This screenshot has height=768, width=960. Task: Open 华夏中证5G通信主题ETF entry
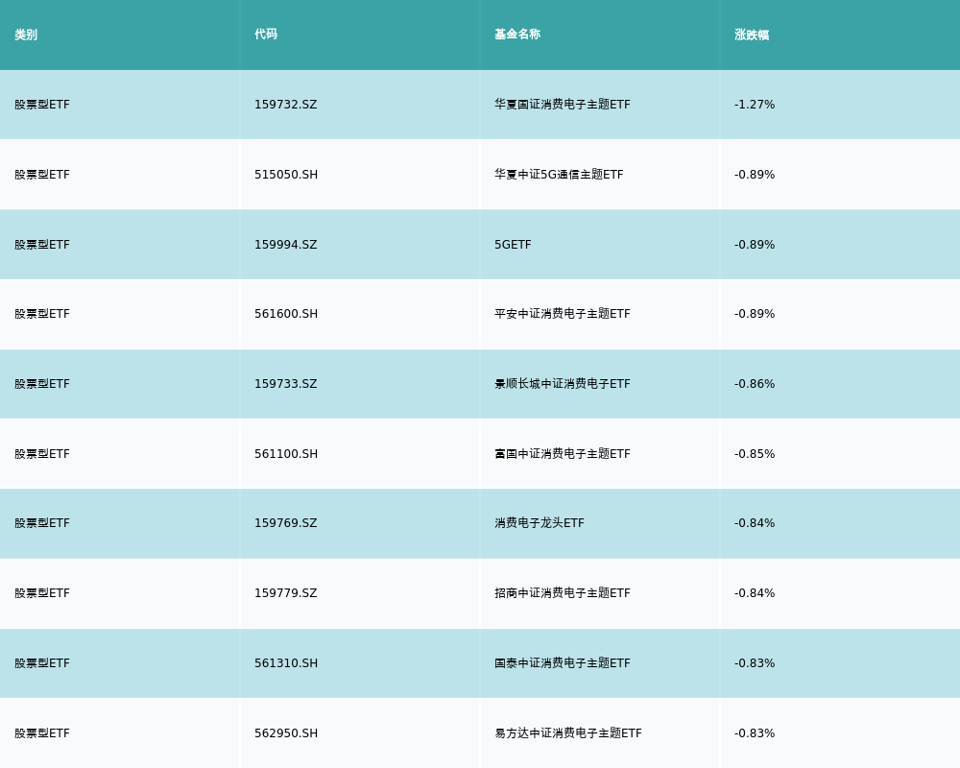(558, 175)
